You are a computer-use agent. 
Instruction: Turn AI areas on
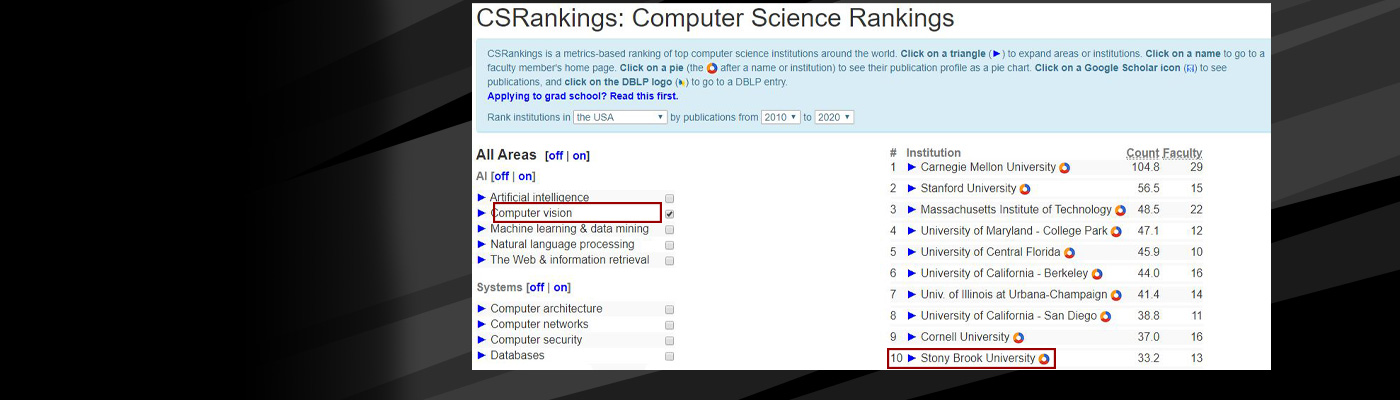[525, 177]
